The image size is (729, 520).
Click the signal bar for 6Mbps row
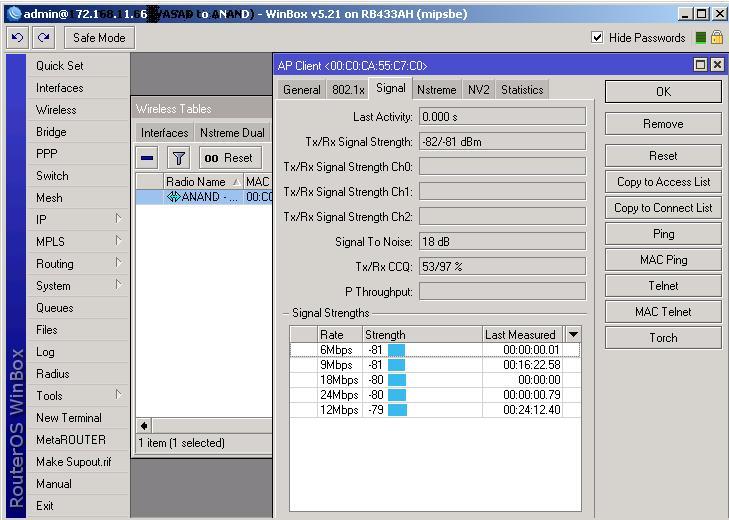397,350
